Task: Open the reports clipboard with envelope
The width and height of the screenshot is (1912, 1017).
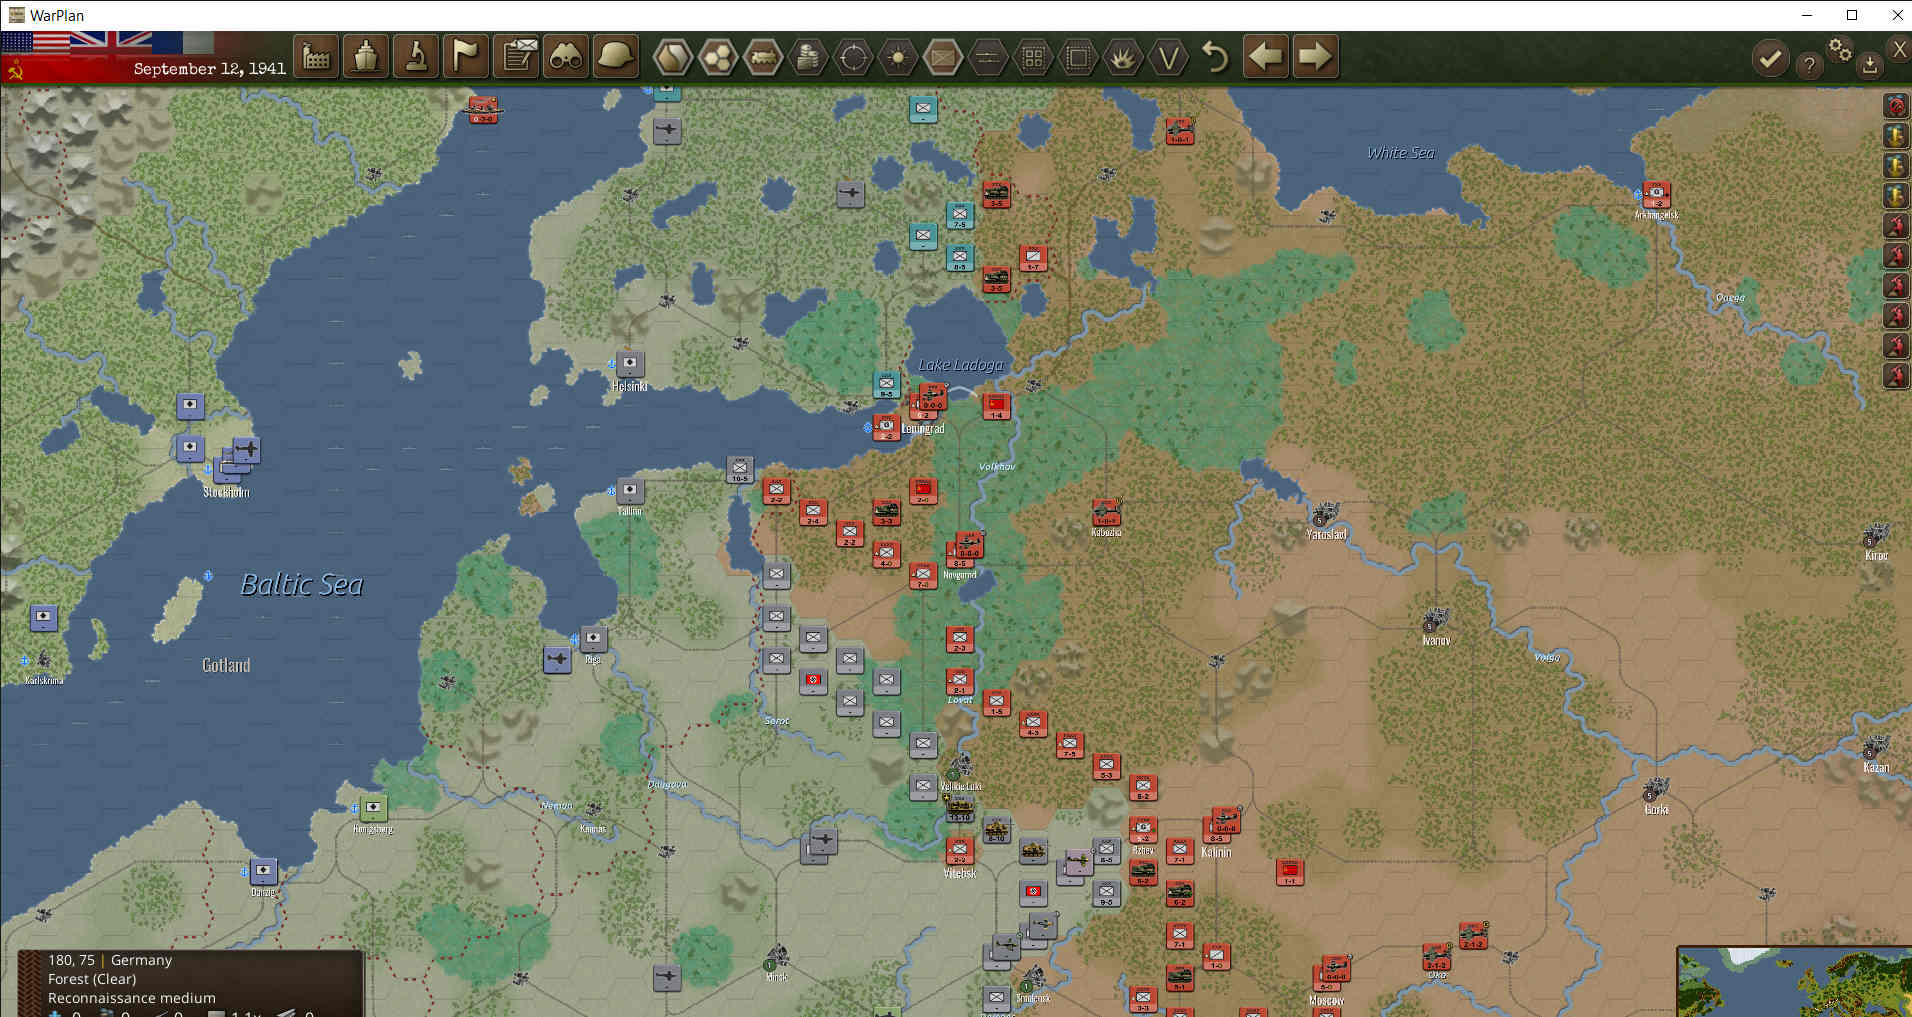Action: coord(516,57)
